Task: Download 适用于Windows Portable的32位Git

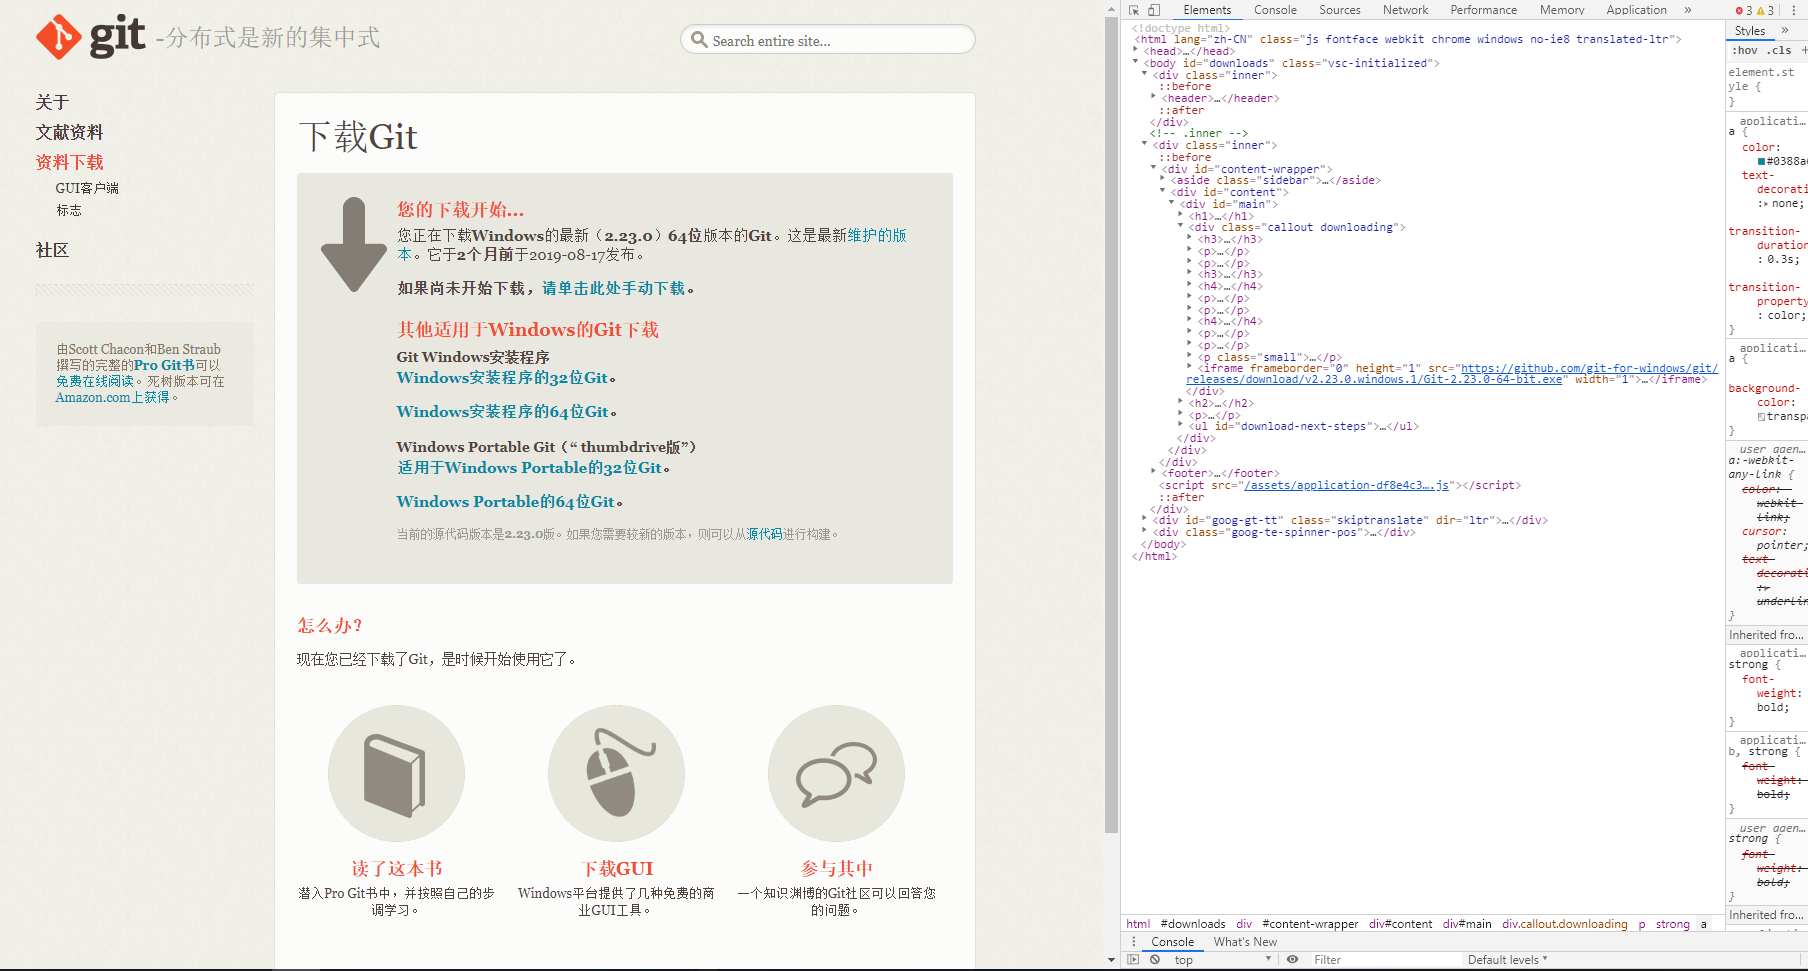Action: coord(529,468)
